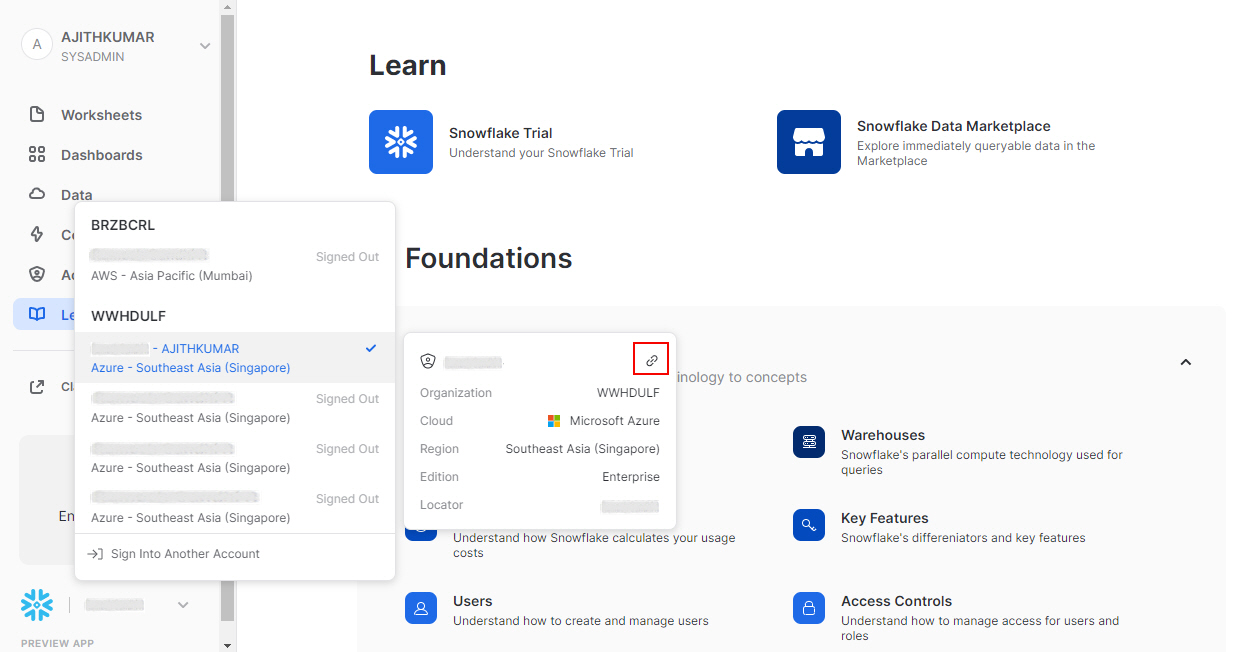Open Snowflake Data Marketplace link
Screen dimensions: 1246x652
pos(954,126)
